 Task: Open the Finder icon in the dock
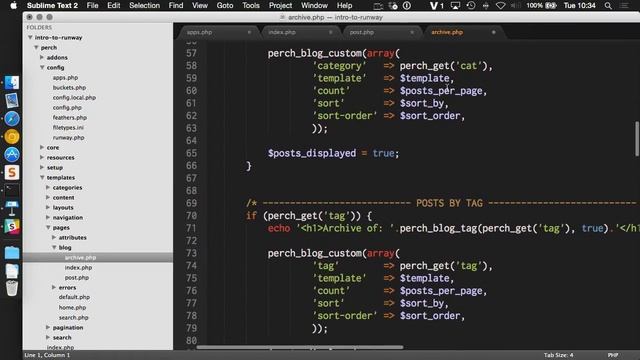tap(12, 82)
